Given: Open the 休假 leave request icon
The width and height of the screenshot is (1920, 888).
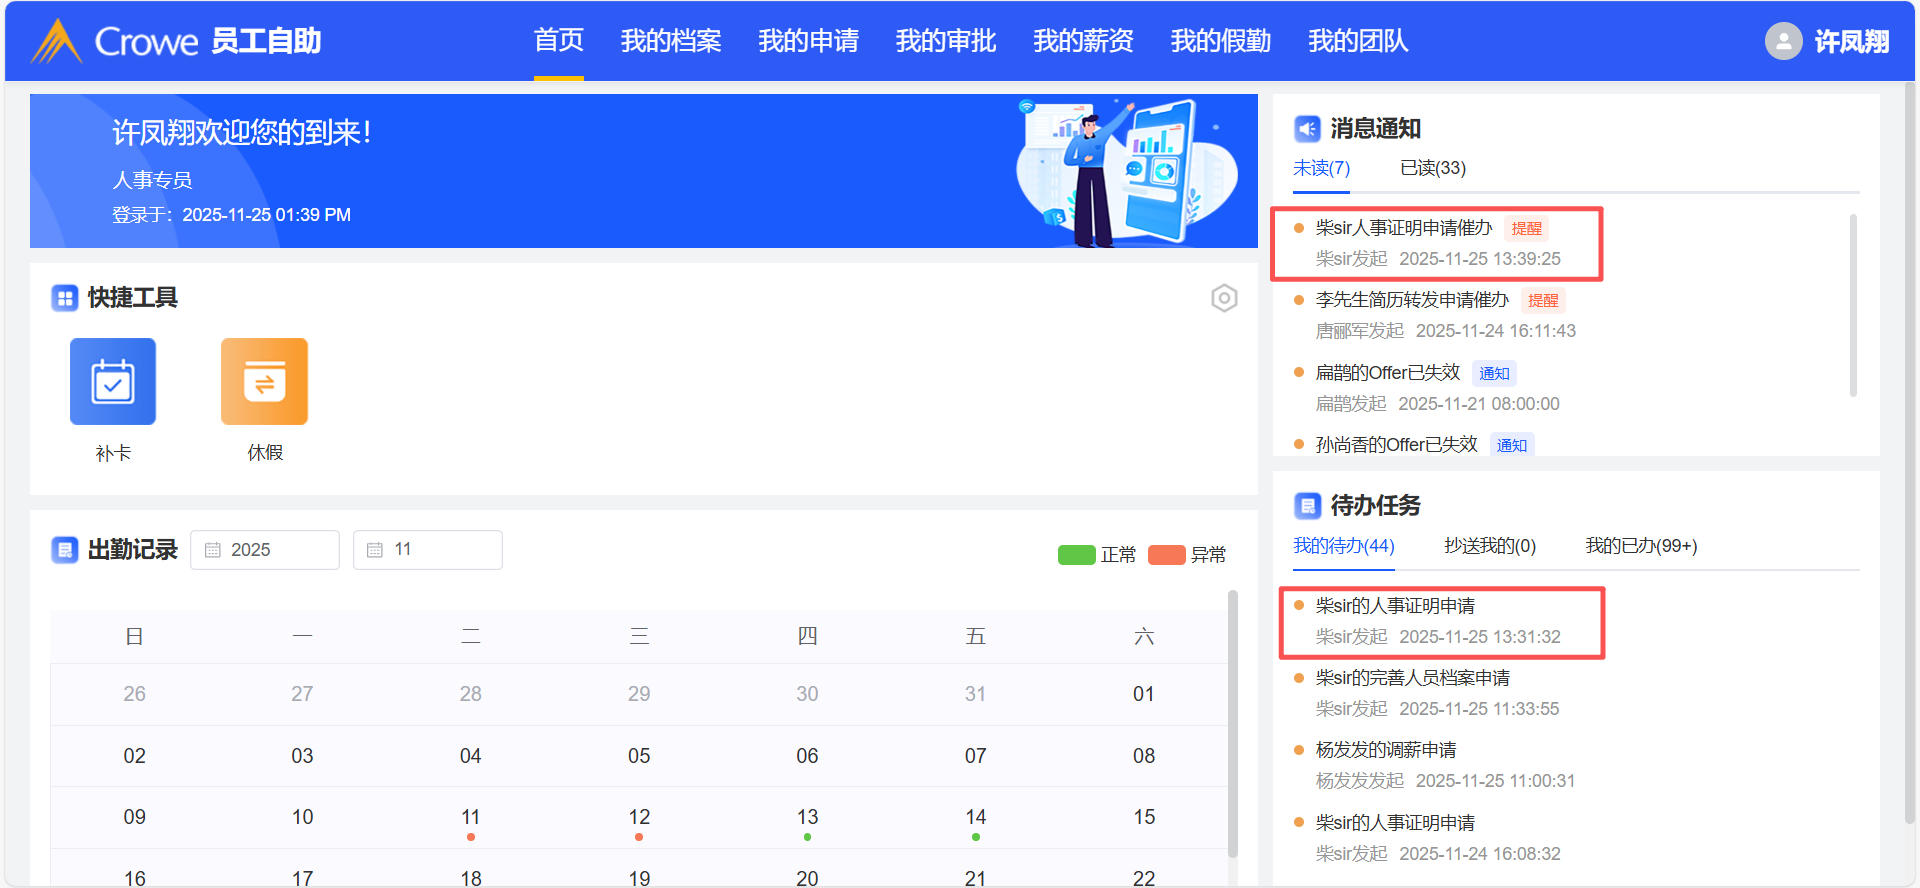Looking at the screenshot, I should tap(264, 382).
